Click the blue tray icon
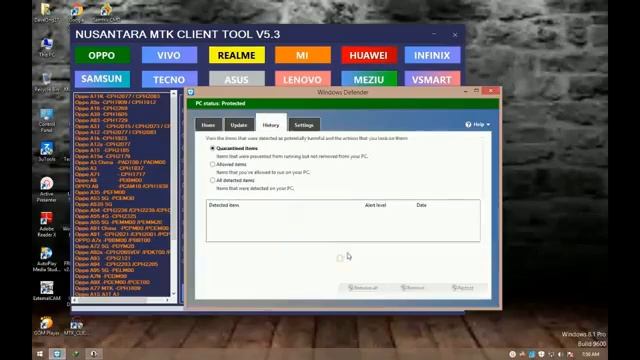 [x=531, y=354]
